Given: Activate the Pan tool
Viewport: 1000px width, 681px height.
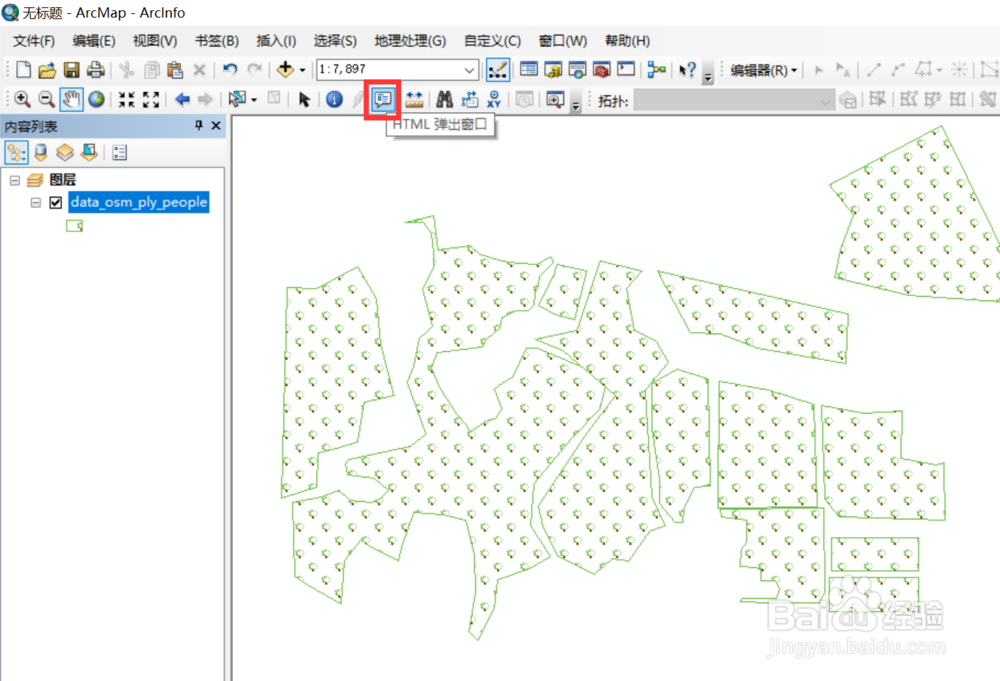Looking at the screenshot, I should click(x=70, y=99).
